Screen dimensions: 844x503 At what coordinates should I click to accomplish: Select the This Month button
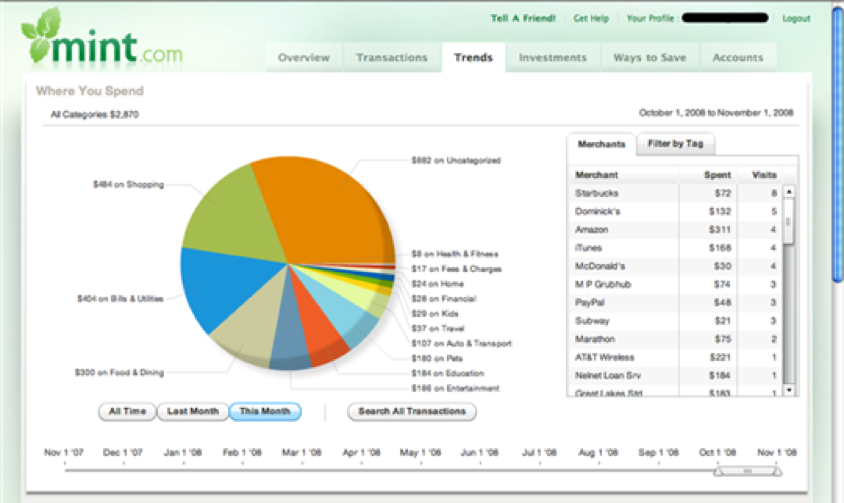(x=265, y=411)
